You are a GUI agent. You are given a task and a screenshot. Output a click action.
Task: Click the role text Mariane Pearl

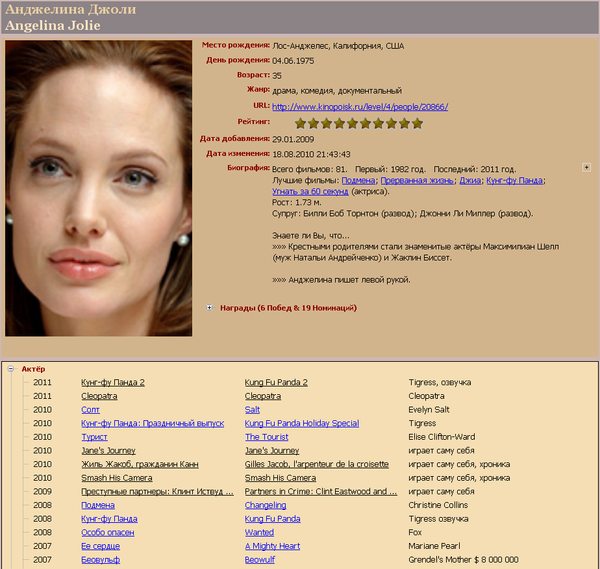[x=434, y=546]
